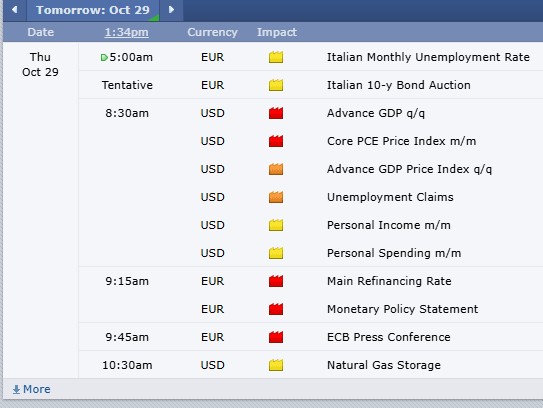Open Advance GDP q/q event

point(376,113)
